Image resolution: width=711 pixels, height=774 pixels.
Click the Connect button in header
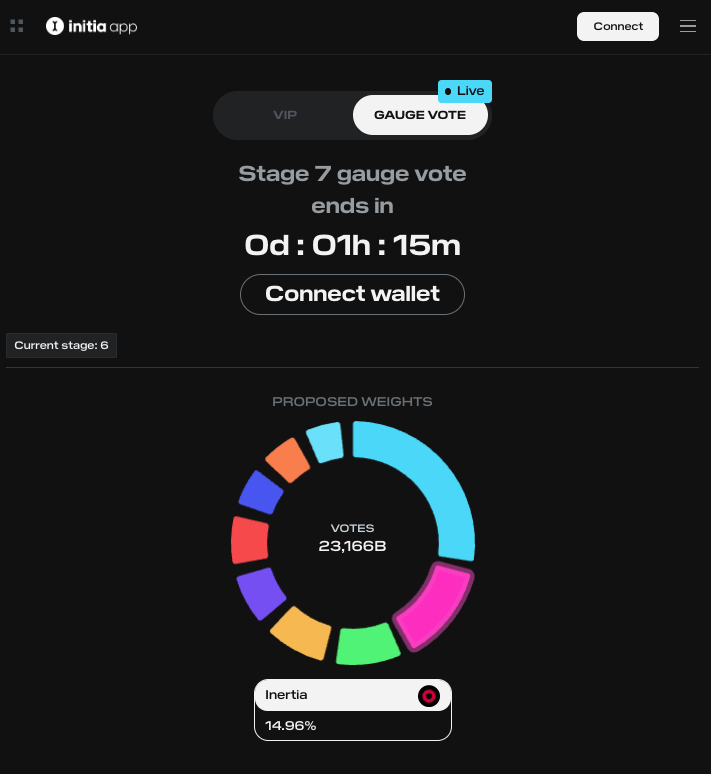pyautogui.click(x=618, y=27)
